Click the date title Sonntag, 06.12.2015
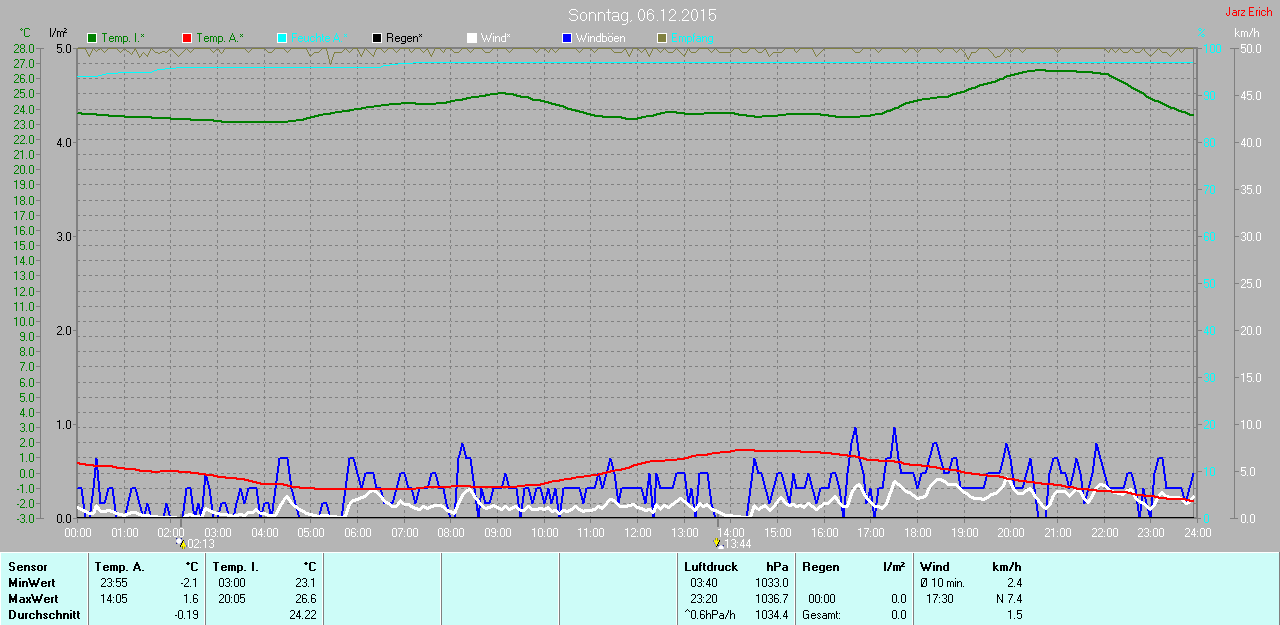 (642, 15)
